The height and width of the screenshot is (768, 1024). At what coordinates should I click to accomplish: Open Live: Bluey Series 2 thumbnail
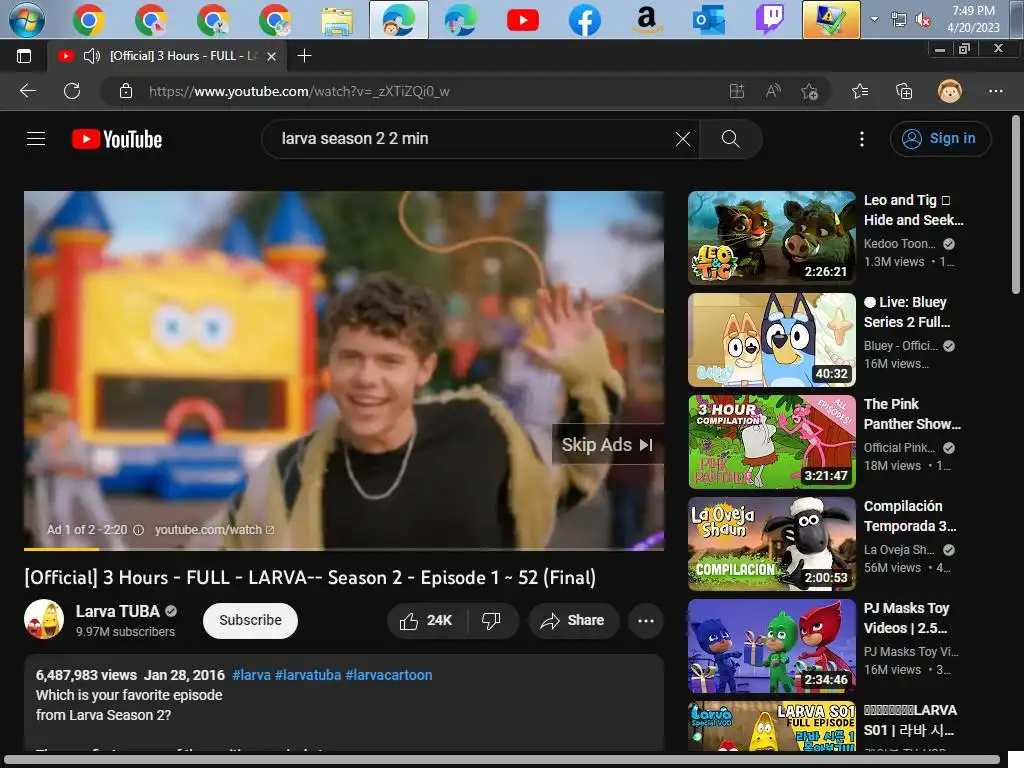pos(772,340)
